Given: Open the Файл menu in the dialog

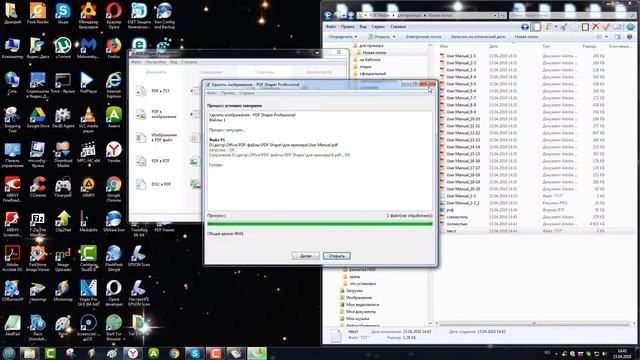Looking at the screenshot, I should 211,93.
